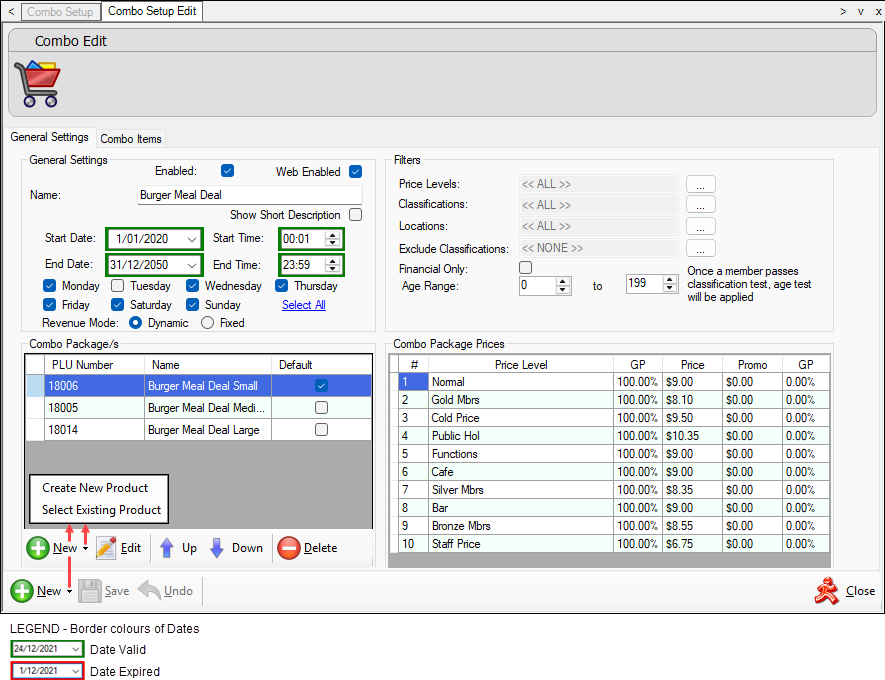Click the Edit pencil icon
This screenshot has width=885, height=680.
coord(106,548)
